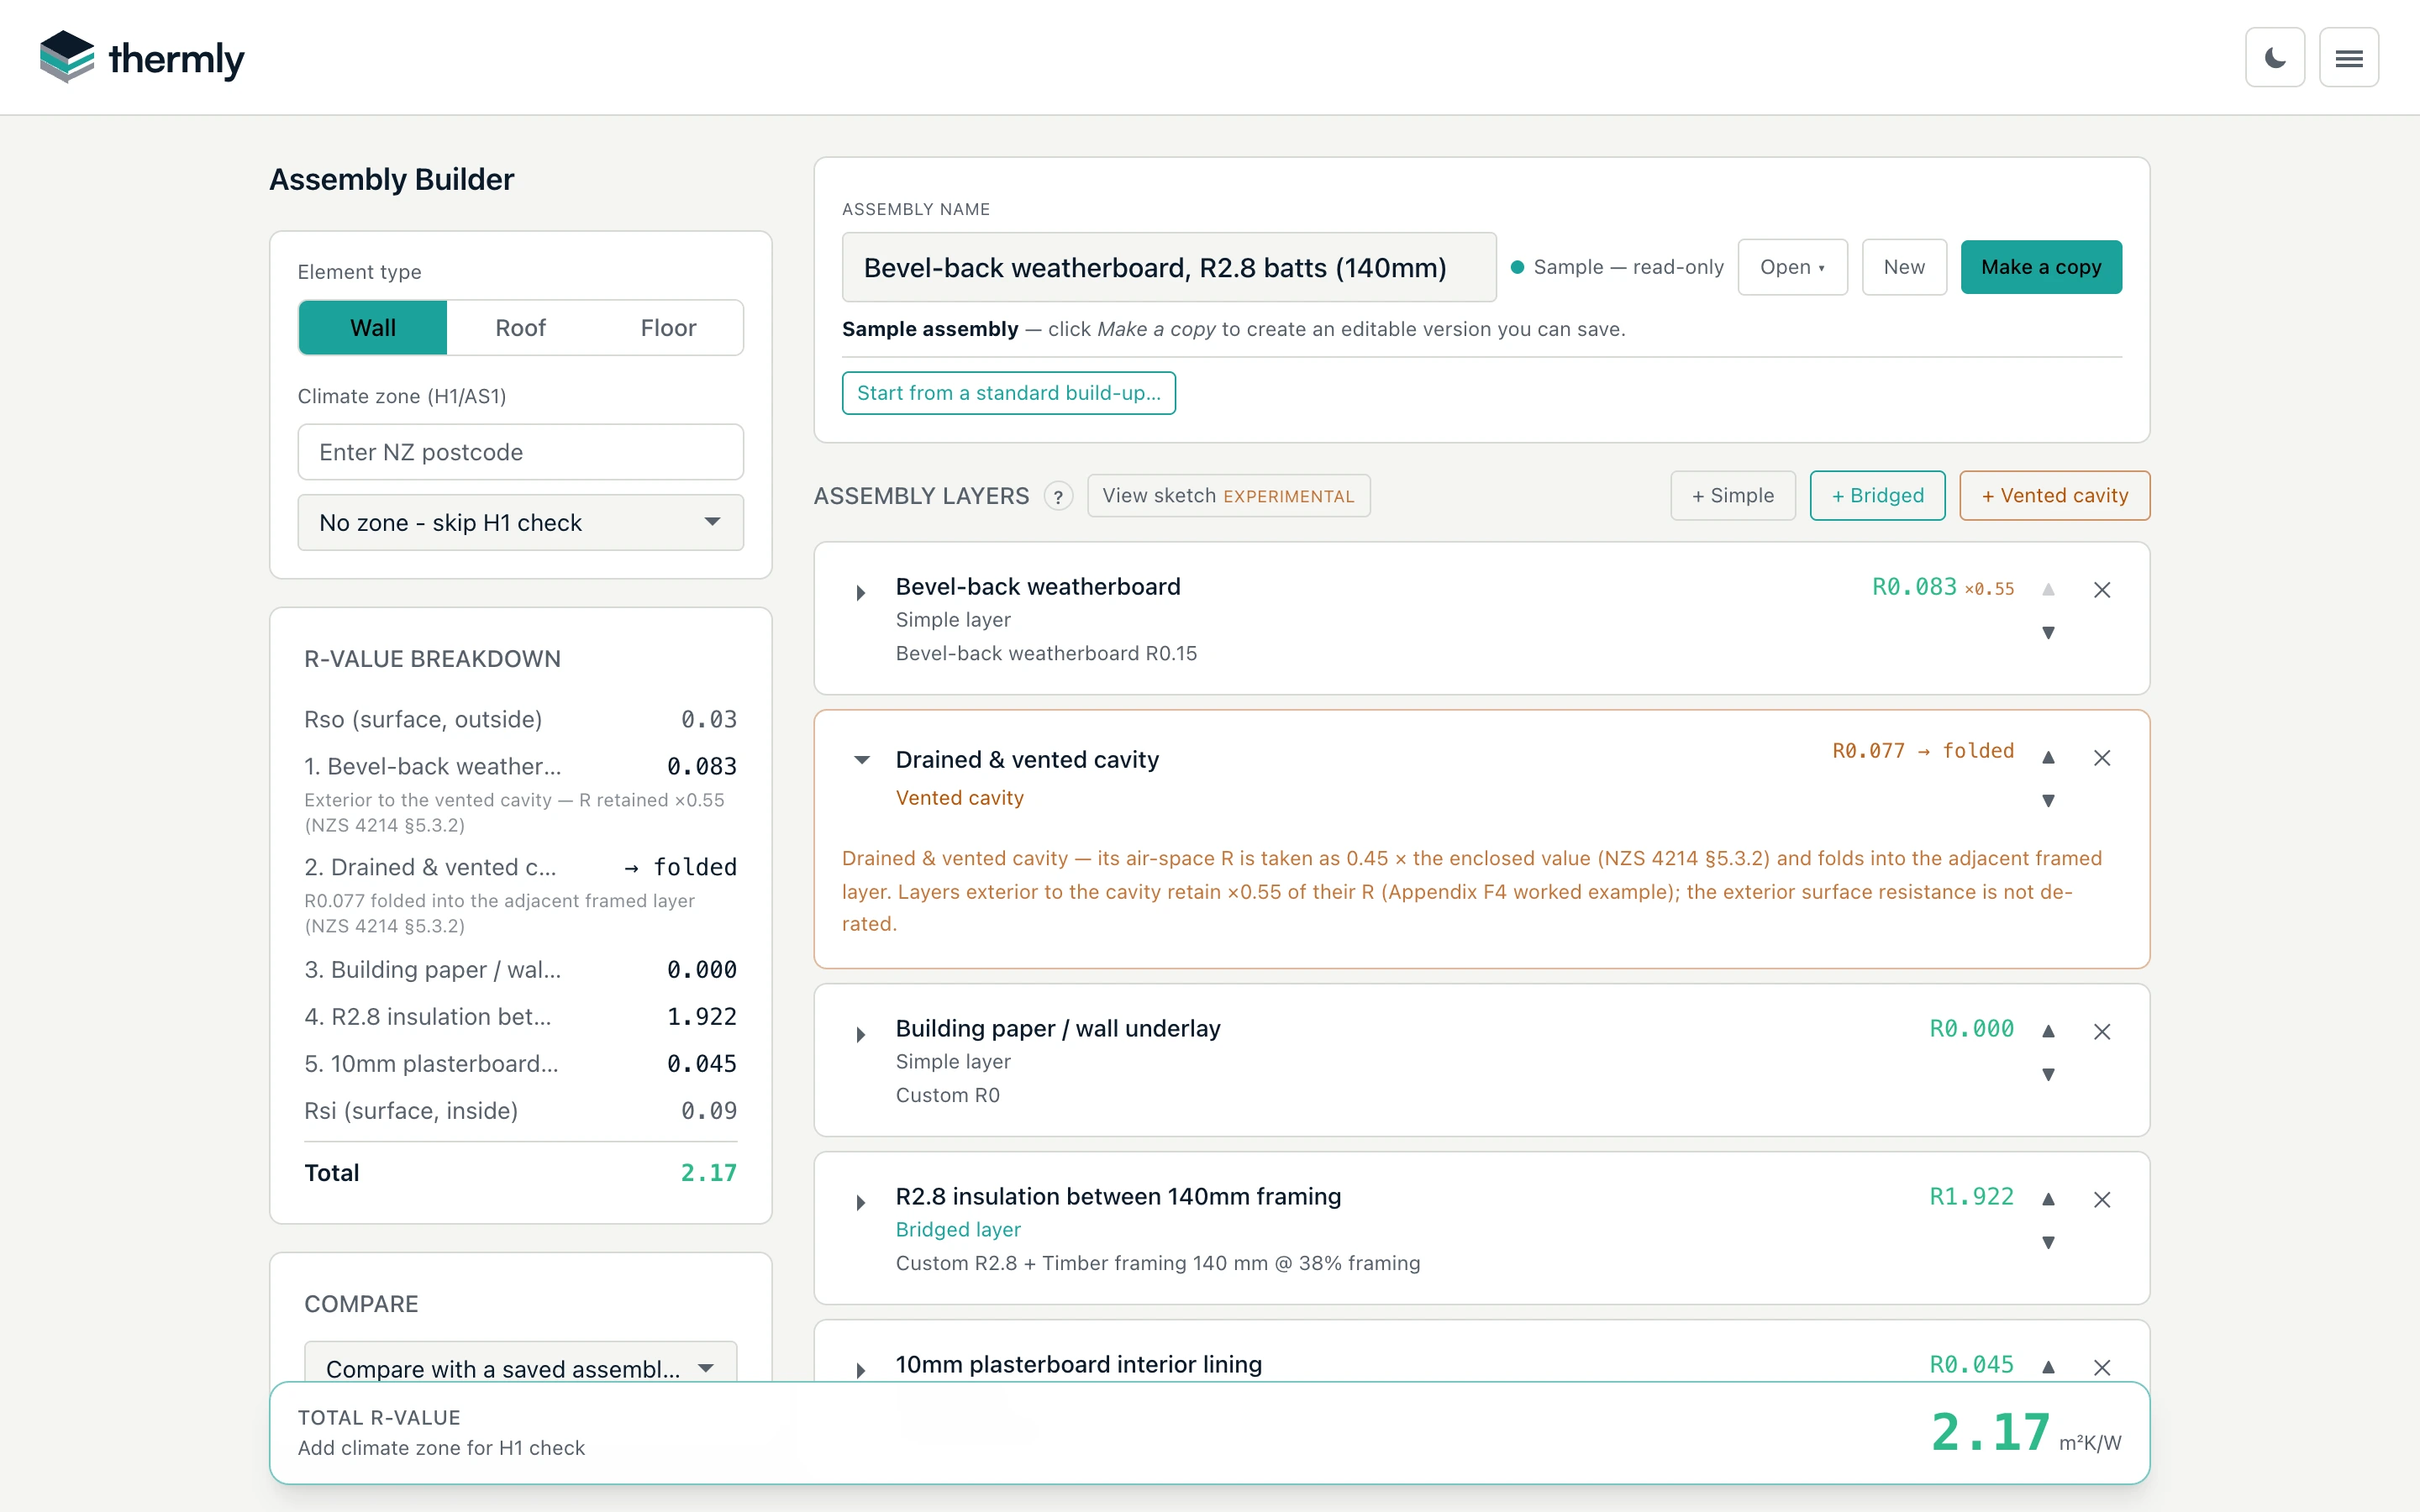The image size is (2420, 1512).
Task: Select Floor element type
Action: click(x=668, y=328)
